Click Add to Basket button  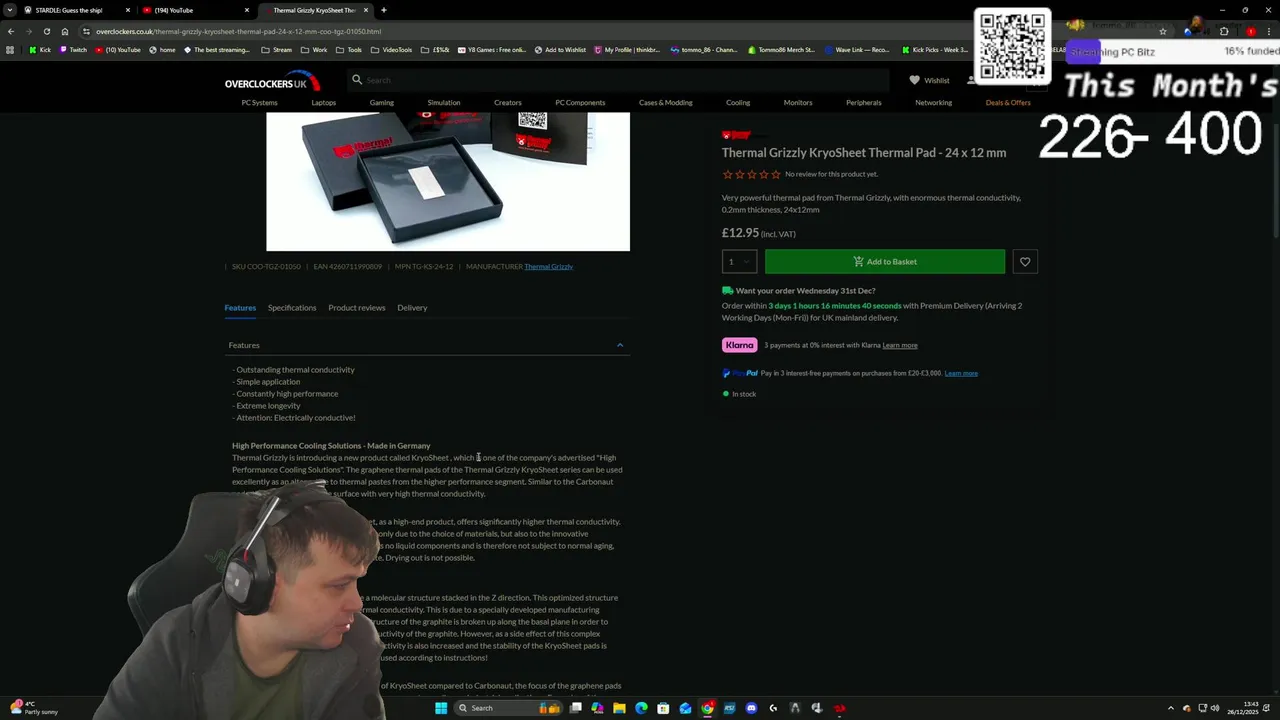pyautogui.click(x=885, y=262)
